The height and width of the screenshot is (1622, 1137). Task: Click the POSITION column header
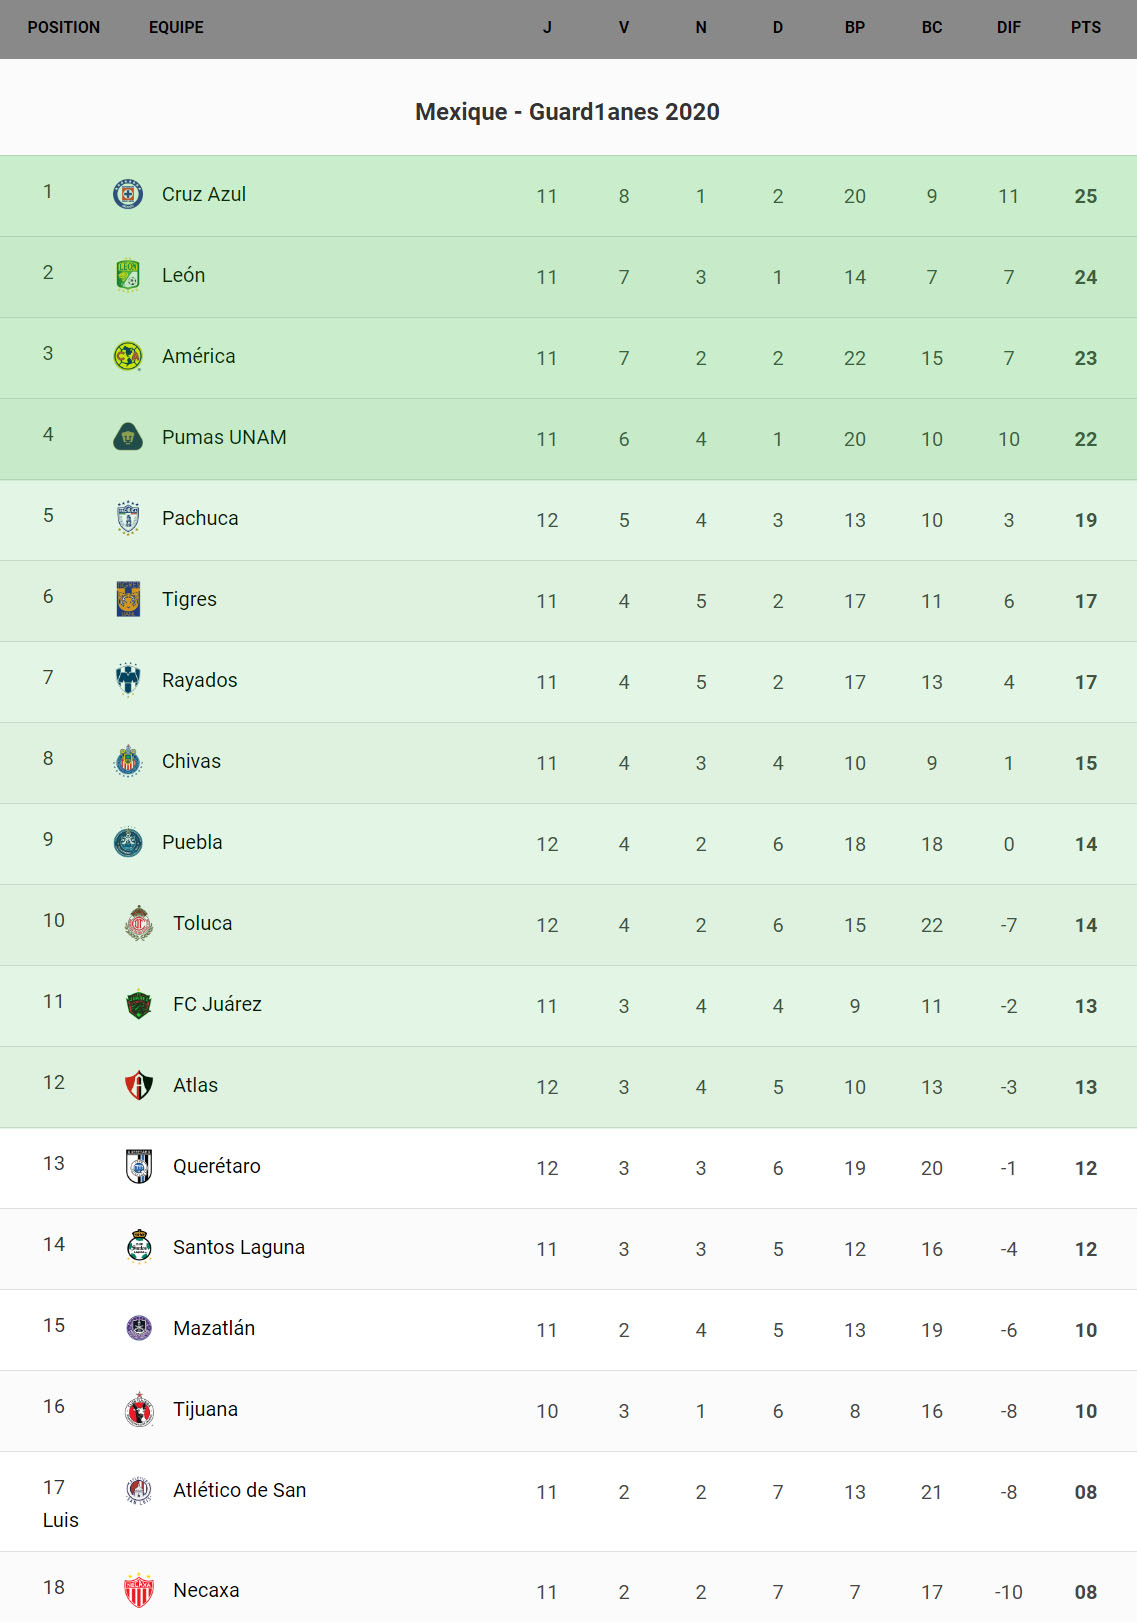(64, 28)
